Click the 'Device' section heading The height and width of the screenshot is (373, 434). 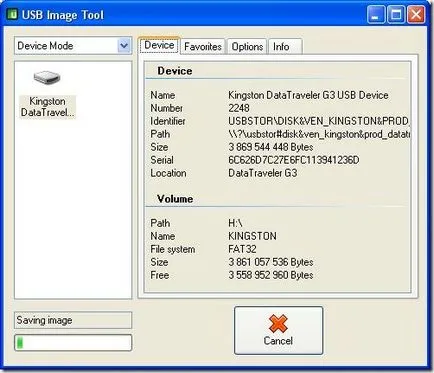click(175, 71)
